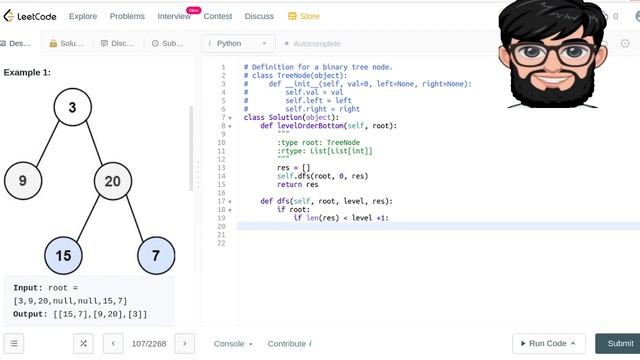Collapse the fold arrow at line 8
The image size is (640, 360).
point(230,127)
